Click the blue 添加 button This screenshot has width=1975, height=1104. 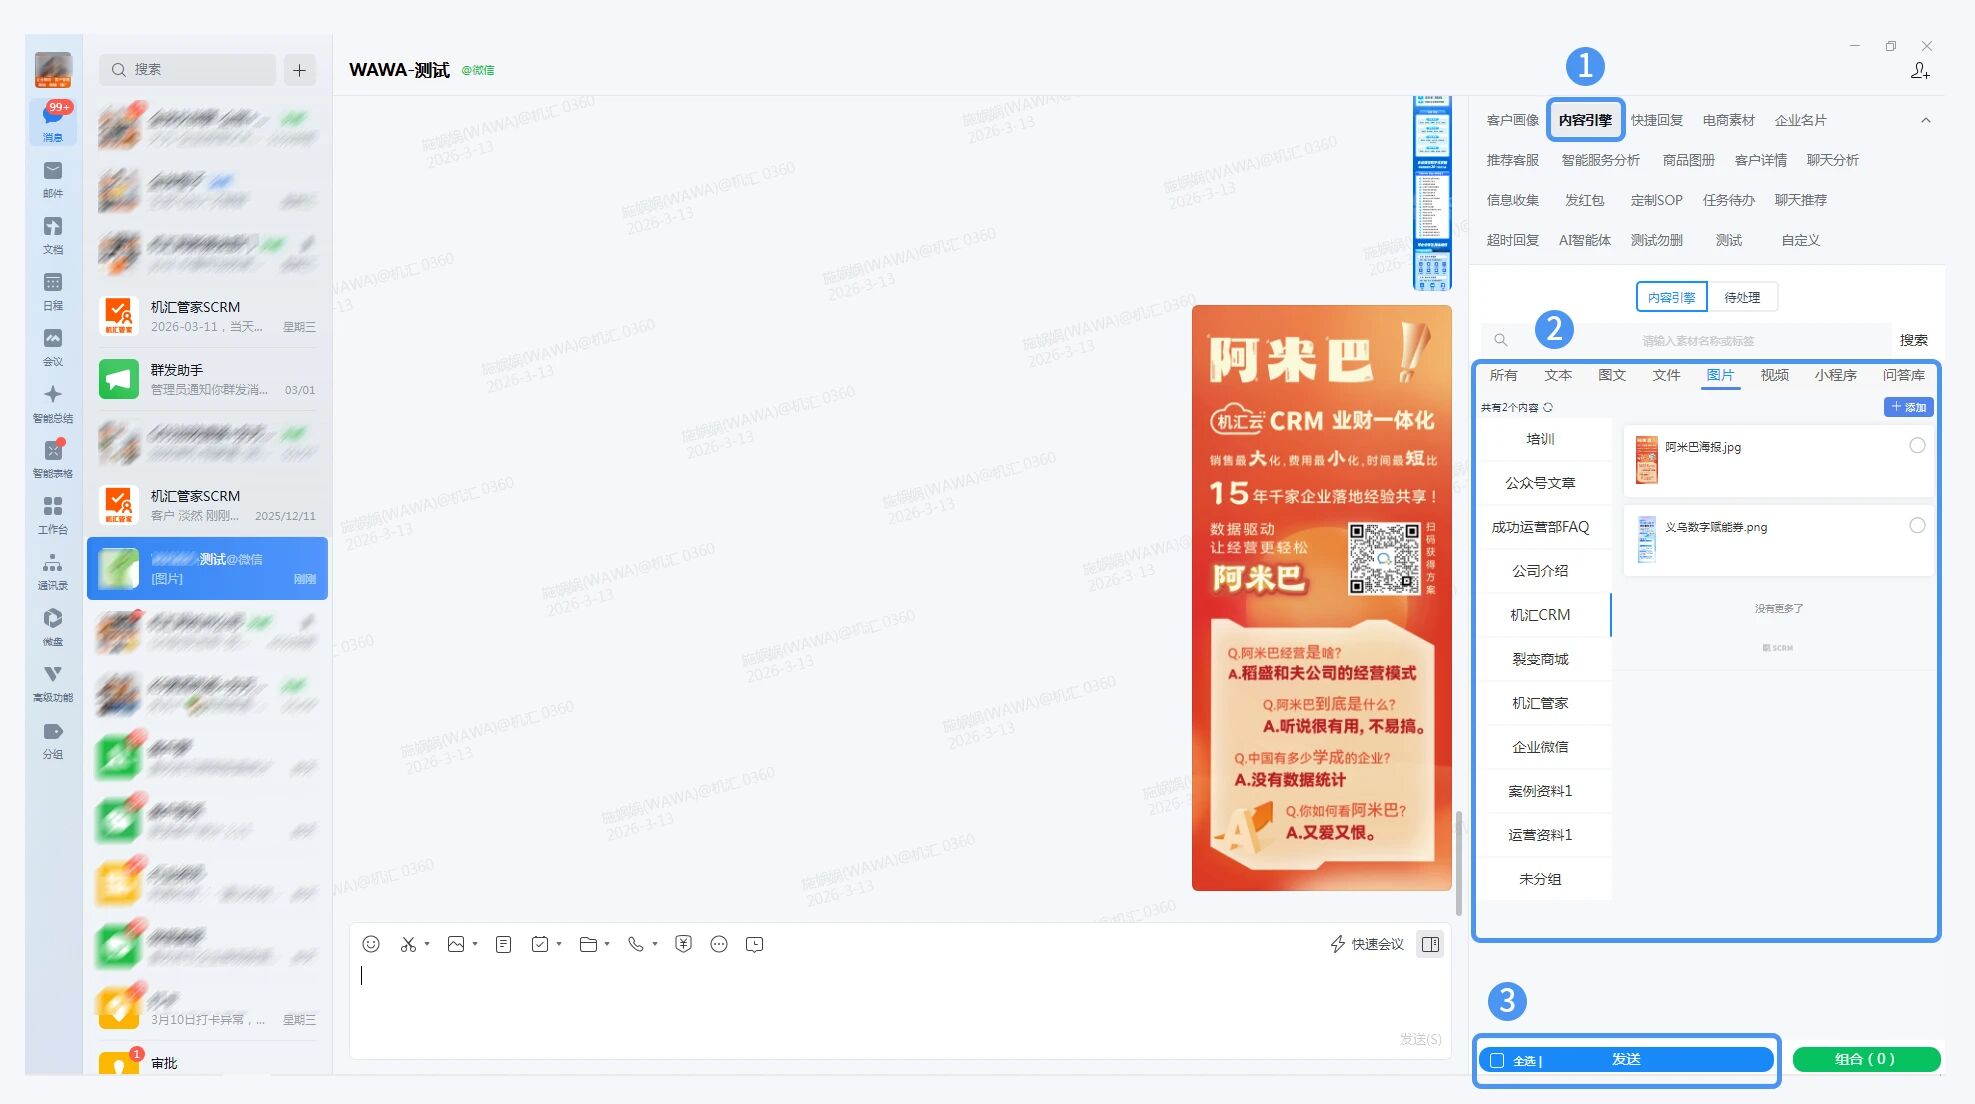[x=1908, y=407]
